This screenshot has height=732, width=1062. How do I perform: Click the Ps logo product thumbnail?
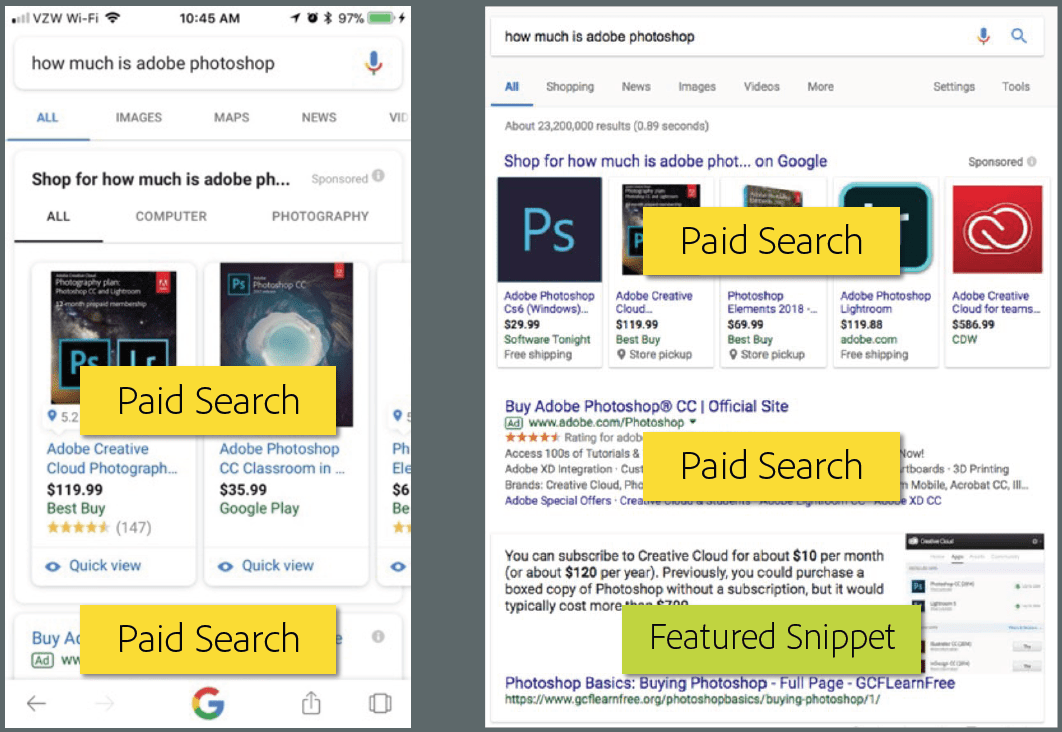point(549,230)
